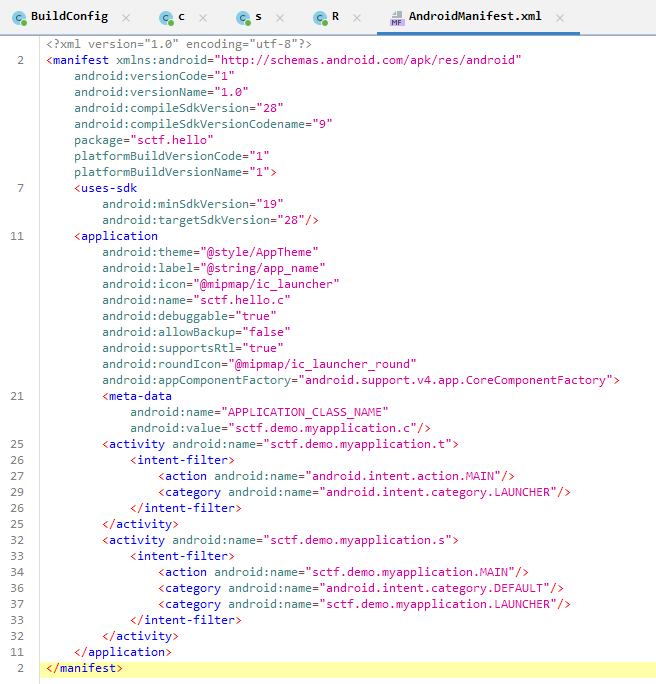The height and width of the screenshot is (684, 656).
Task: Click the class icon on the R tab
Action: [x=320, y=18]
